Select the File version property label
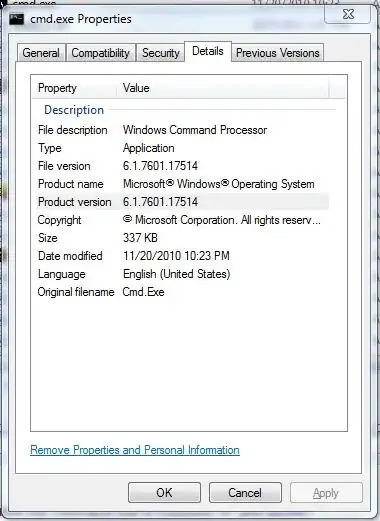 point(64,166)
